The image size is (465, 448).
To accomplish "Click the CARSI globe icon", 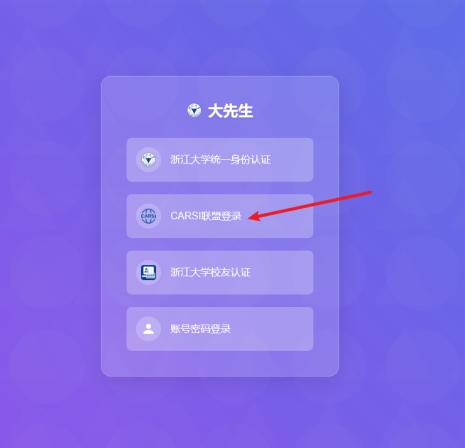I will click(x=148, y=216).
